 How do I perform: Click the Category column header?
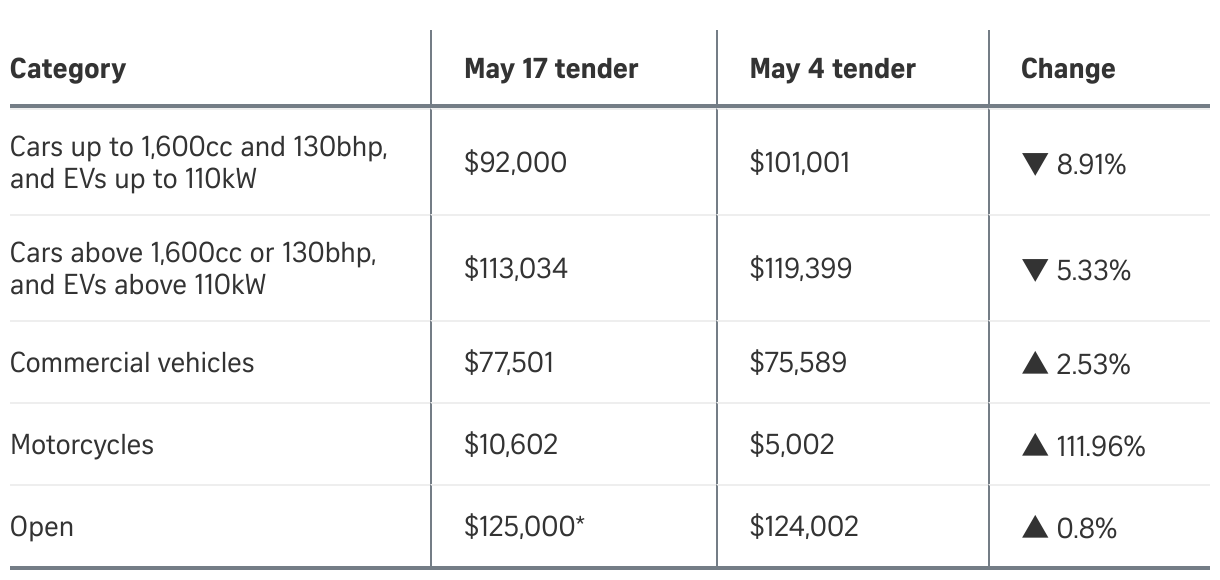(68, 69)
